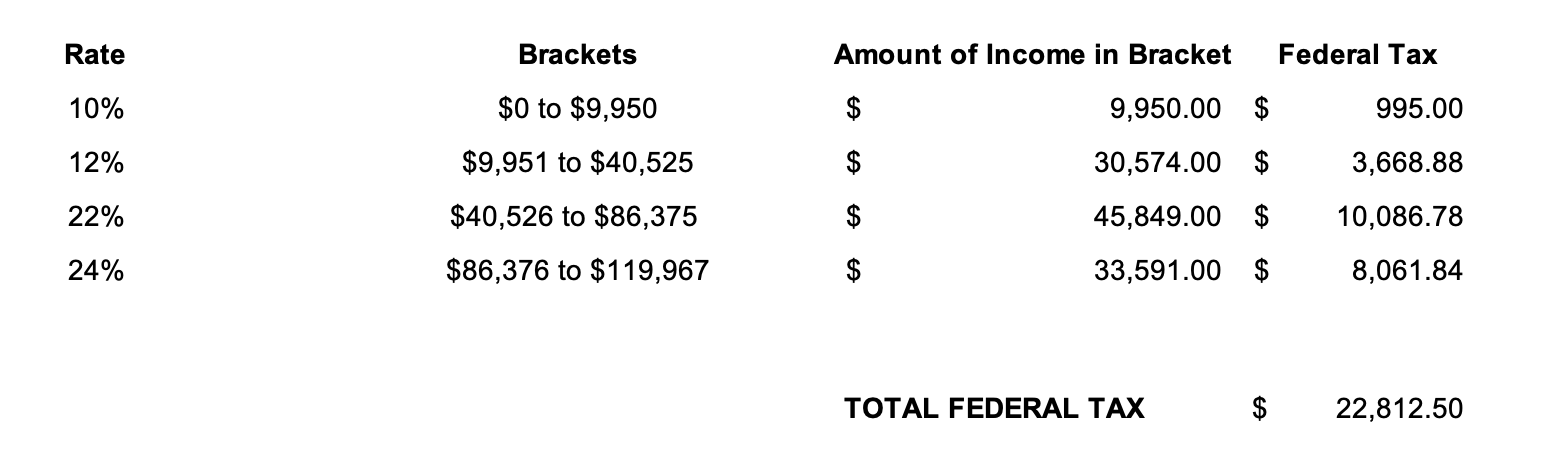
Task: Click the TOTAL FEDERAL TAX label
Action: (x=994, y=408)
